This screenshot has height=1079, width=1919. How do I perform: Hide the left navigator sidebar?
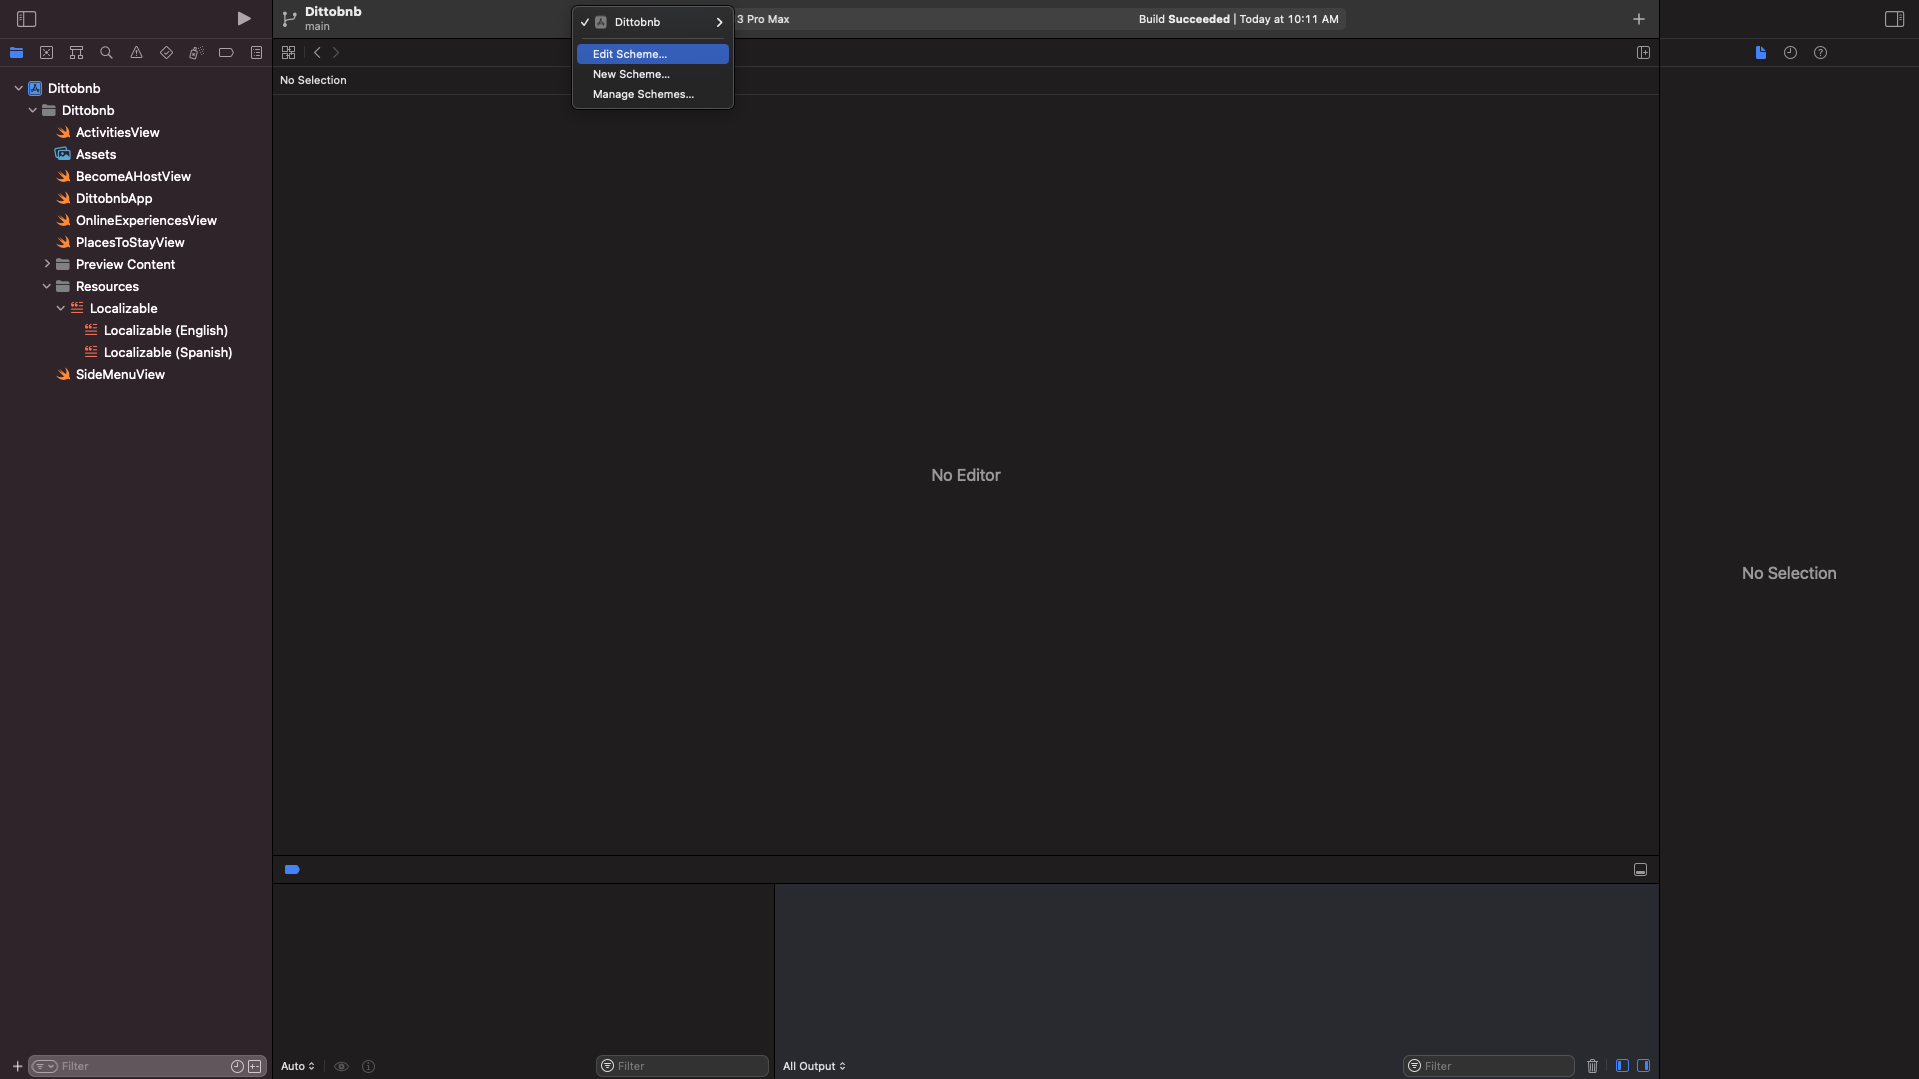pyautogui.click(x=27, y=18)
